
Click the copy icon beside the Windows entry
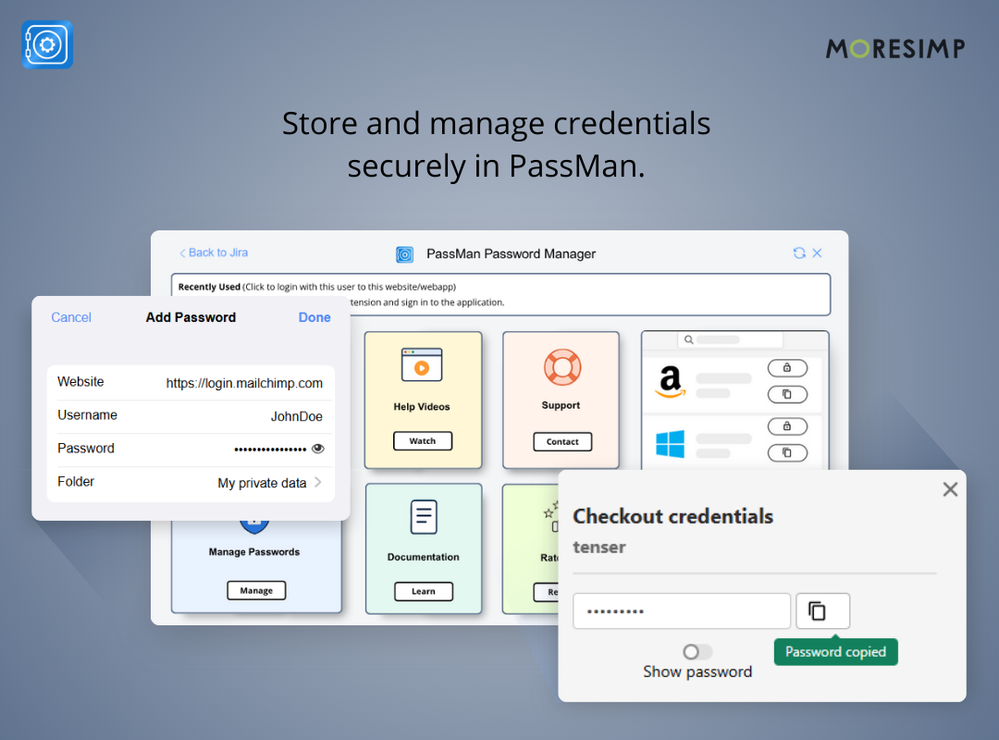point(787,451)
